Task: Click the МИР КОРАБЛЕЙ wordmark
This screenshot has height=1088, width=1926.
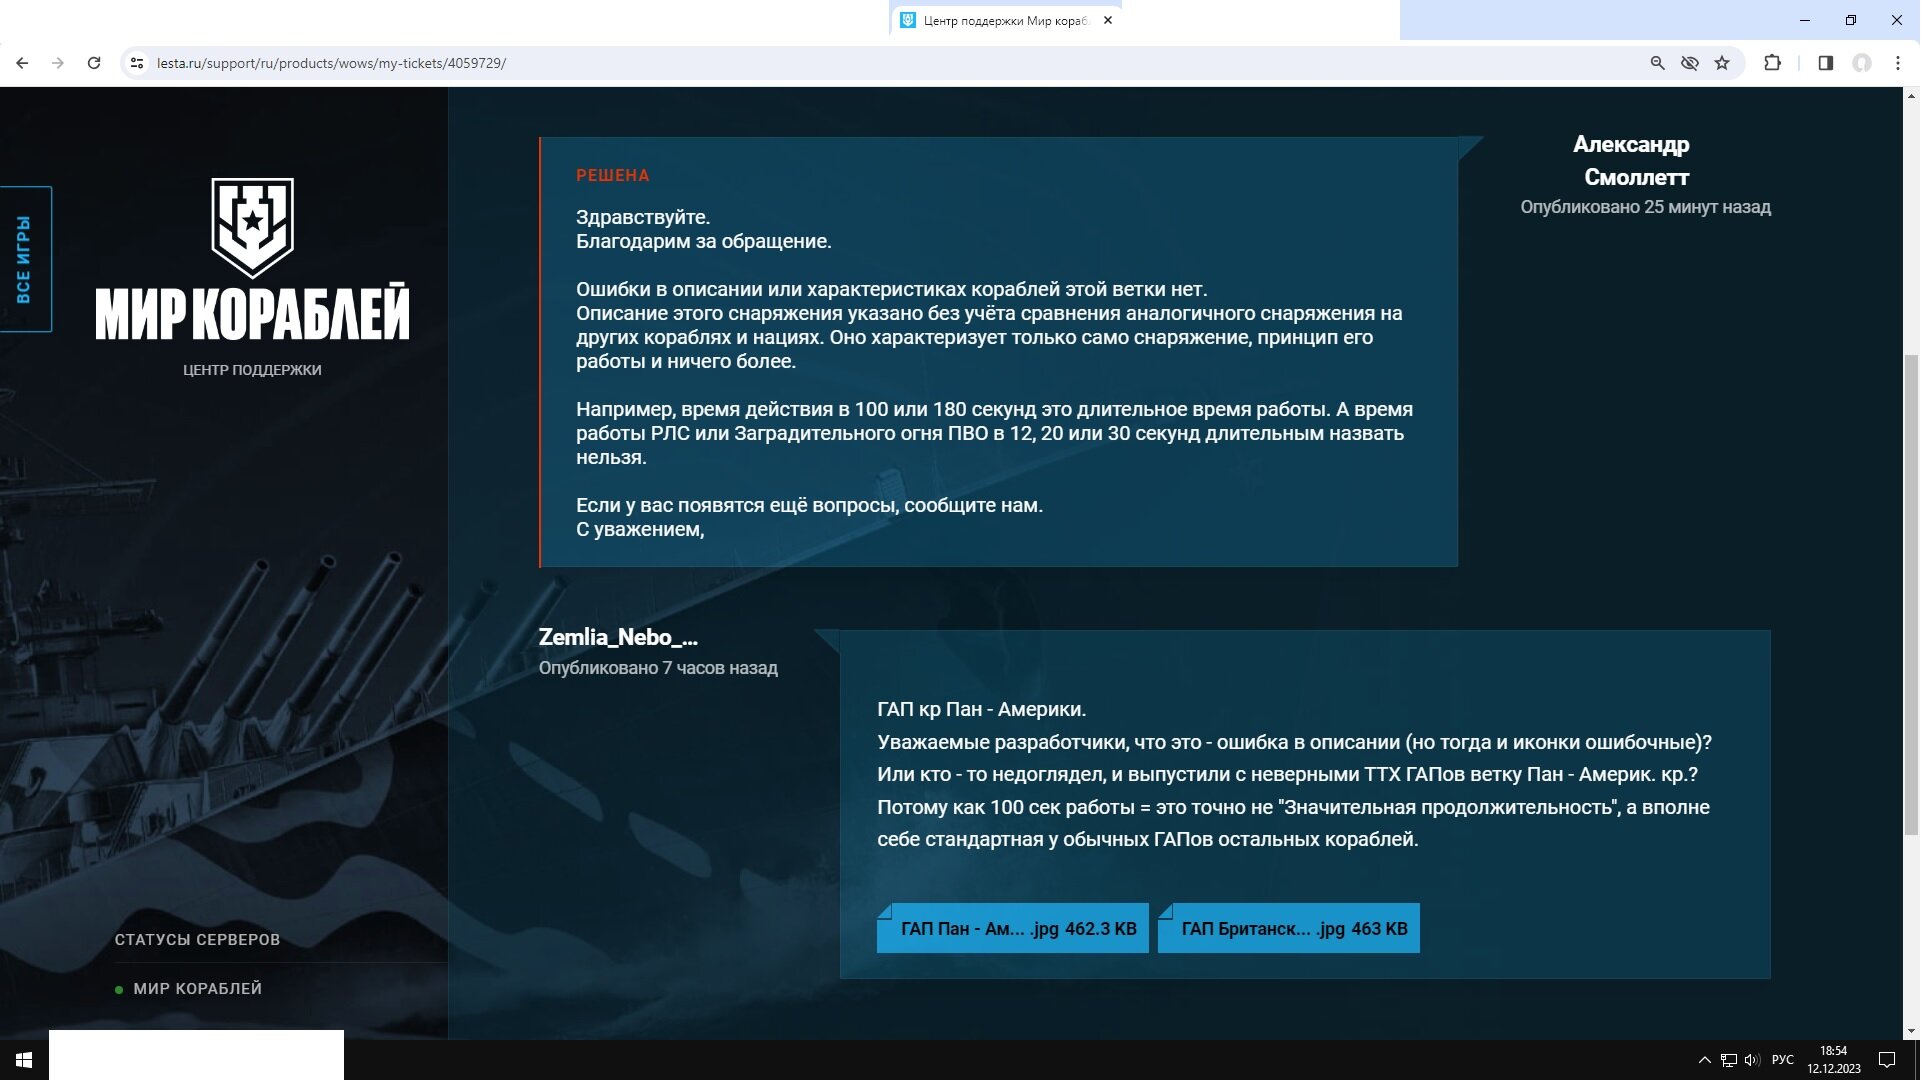Action: click(x=252, y=312)
